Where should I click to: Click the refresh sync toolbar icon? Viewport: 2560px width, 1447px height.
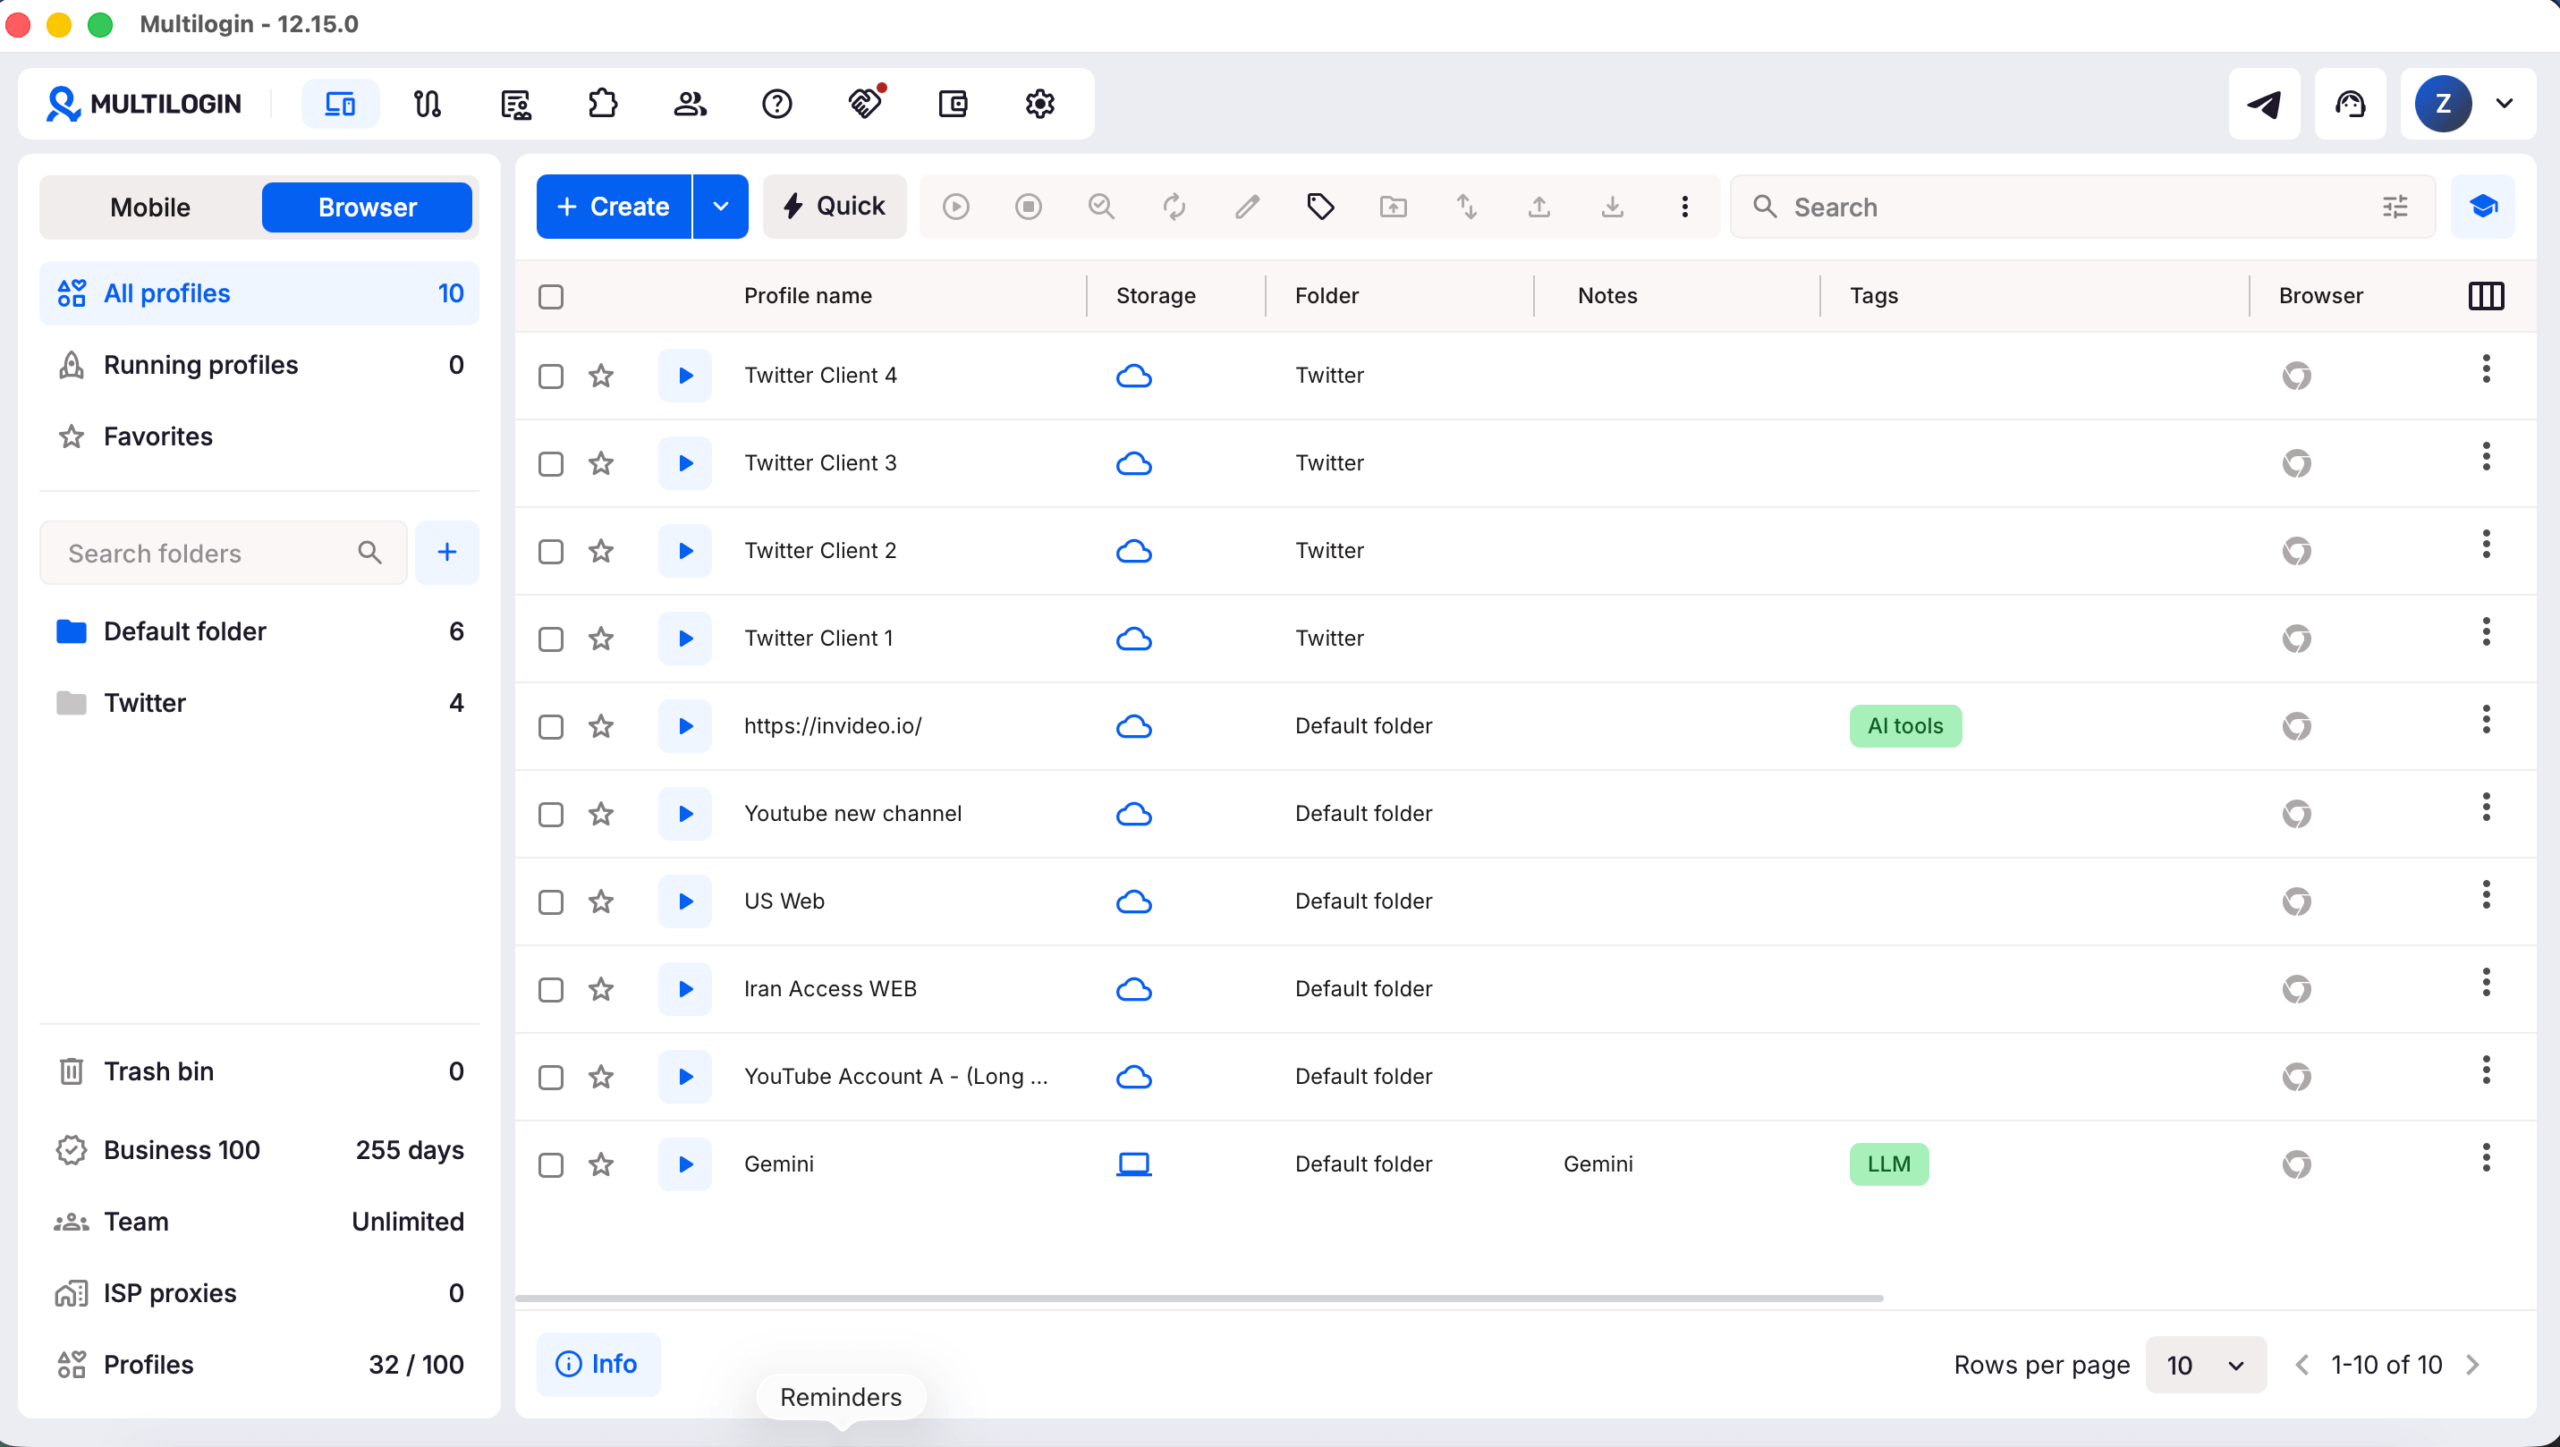(1175, 207)
